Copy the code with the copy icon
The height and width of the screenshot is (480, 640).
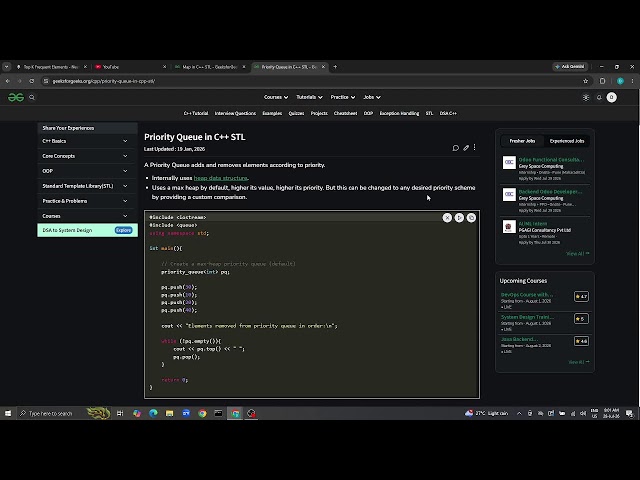(471, 218)
